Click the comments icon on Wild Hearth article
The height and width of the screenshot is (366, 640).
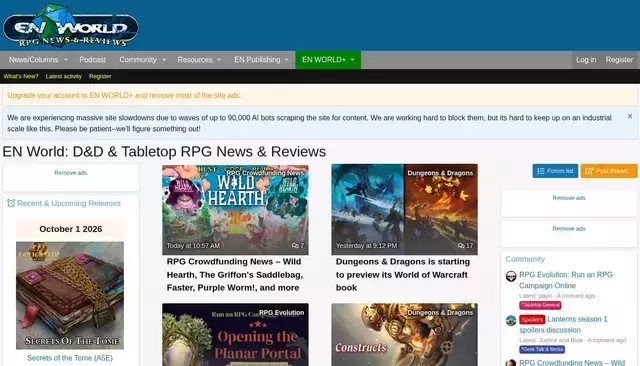pyautogui.click(x=295, y=246)
